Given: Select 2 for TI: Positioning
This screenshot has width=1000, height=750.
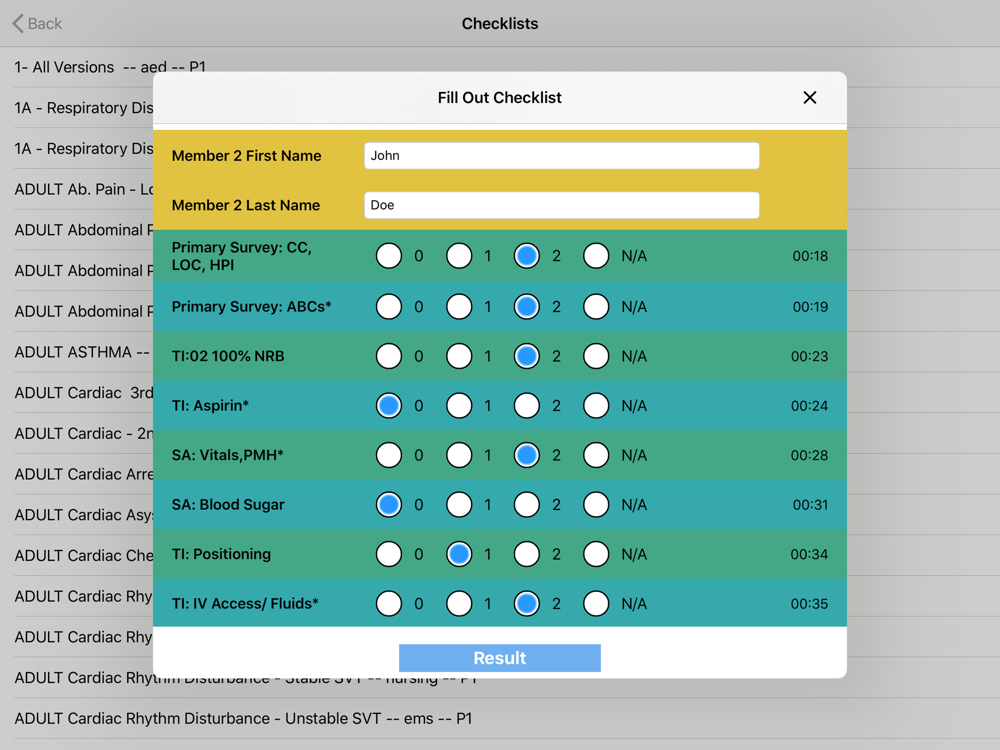Looking at the screenshot, I should pos(527,554).
